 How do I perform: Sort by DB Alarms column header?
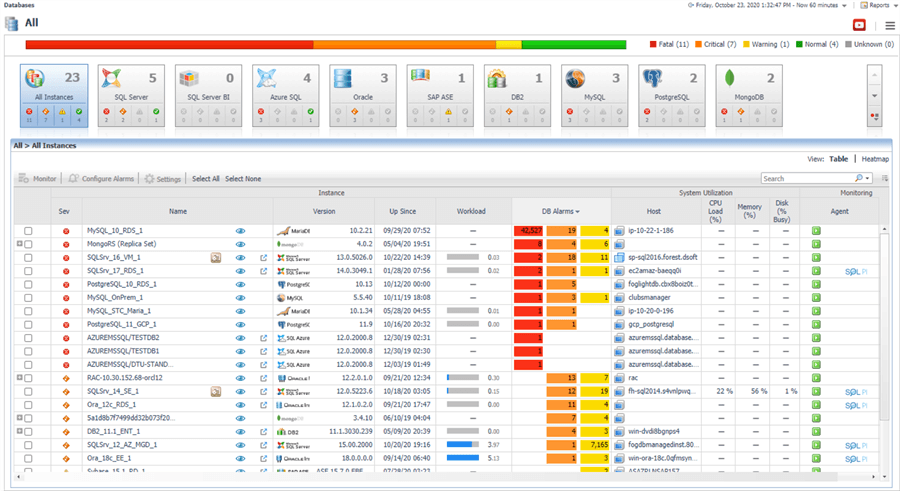[x=561, y=211]
